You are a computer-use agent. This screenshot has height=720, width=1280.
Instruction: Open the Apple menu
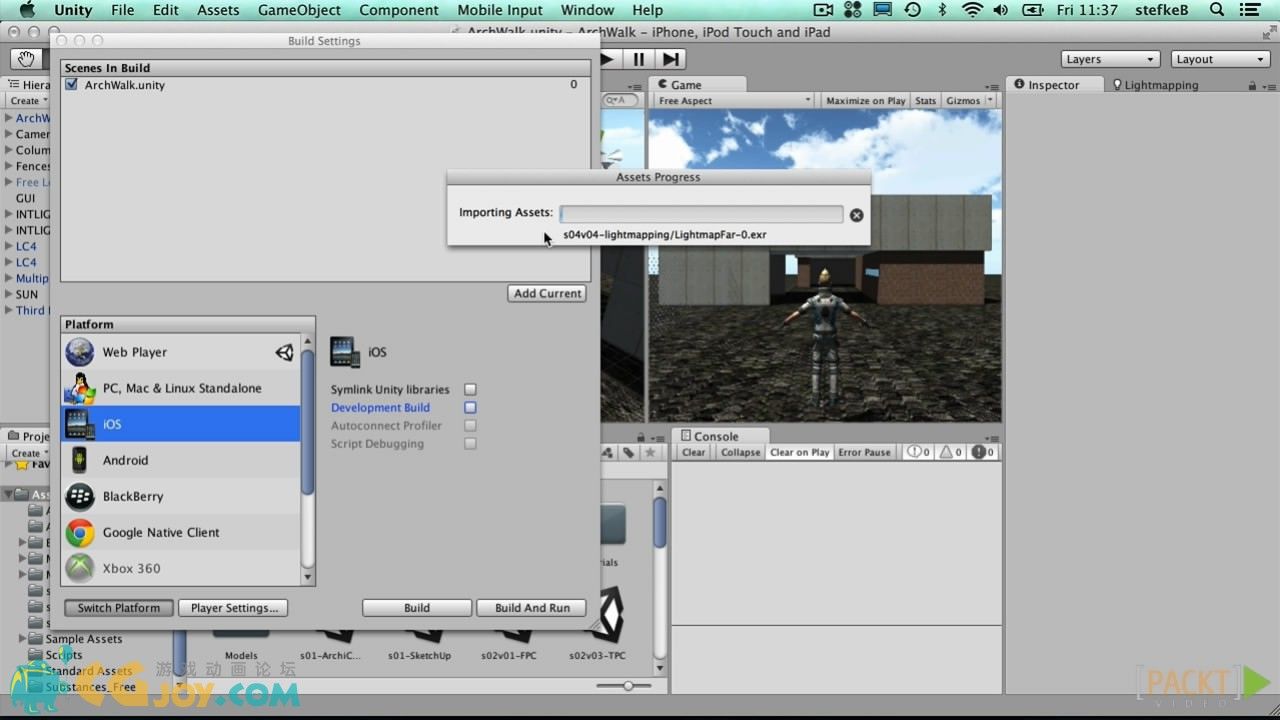click(27, 10)
